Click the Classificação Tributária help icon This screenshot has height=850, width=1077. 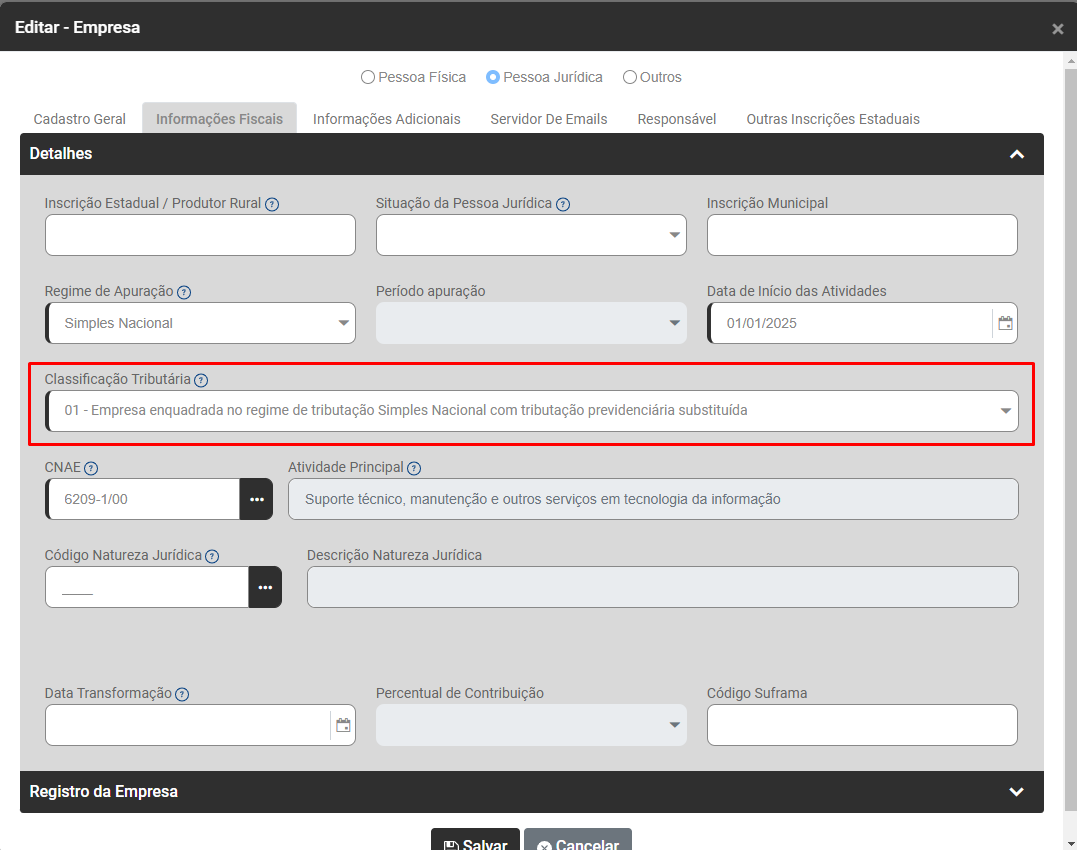click(x=201, y=380)
